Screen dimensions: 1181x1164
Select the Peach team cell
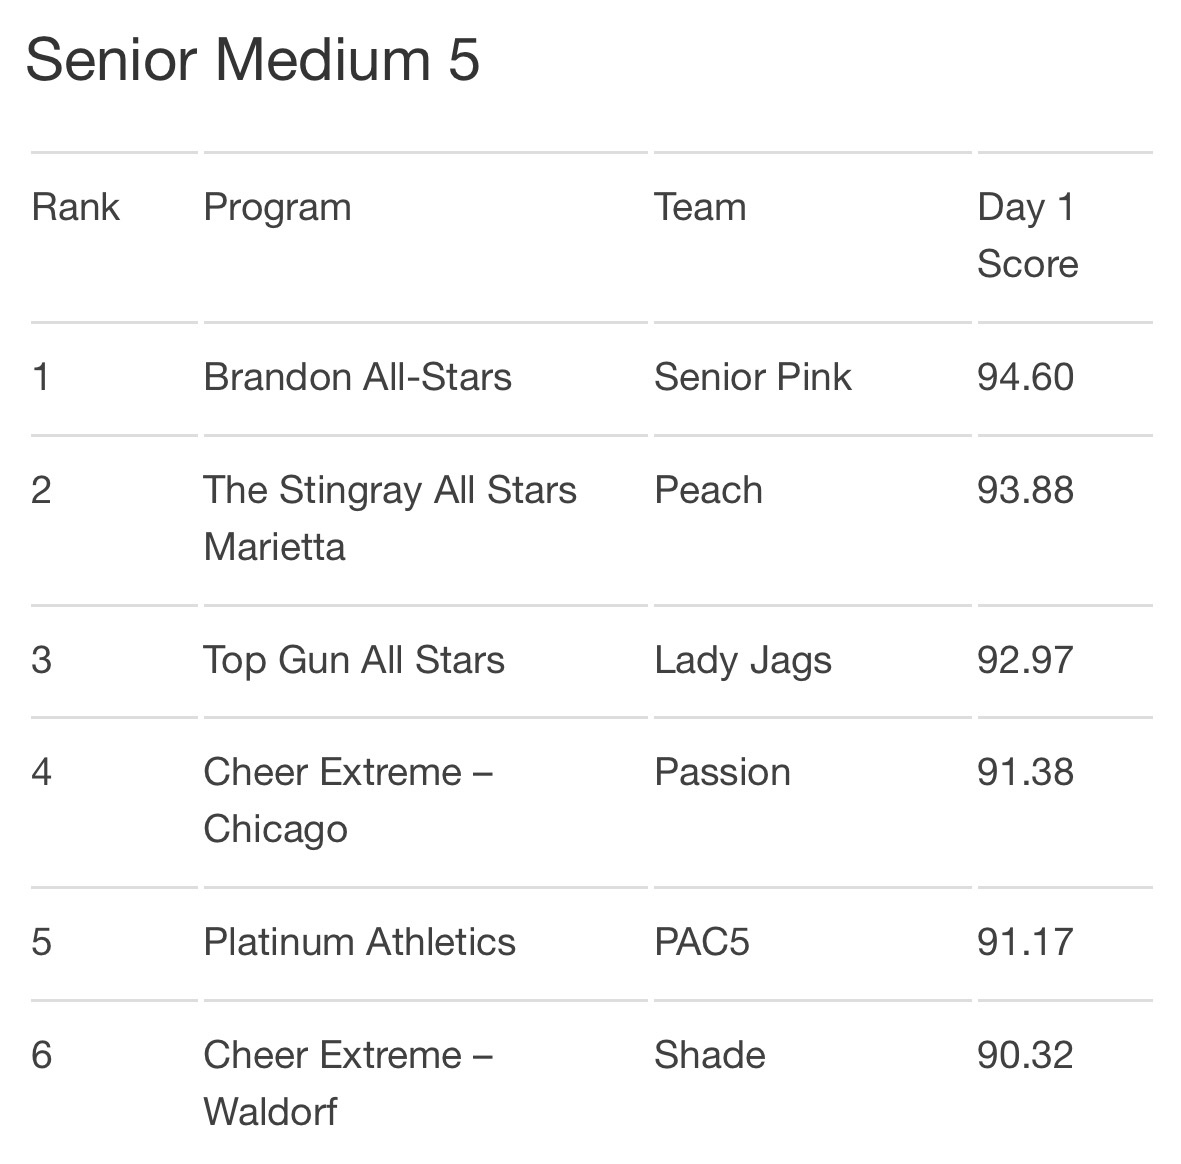[x=708, y=490]
